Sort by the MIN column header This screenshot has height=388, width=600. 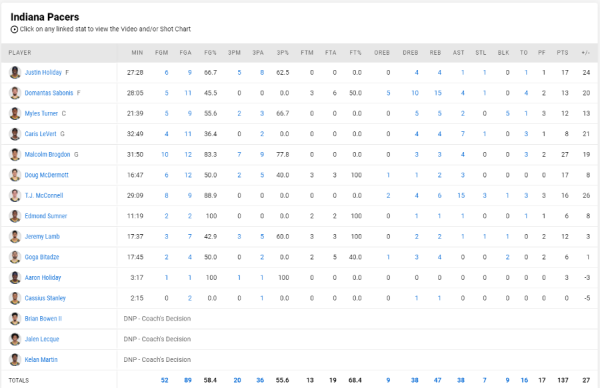pos(137,53)
